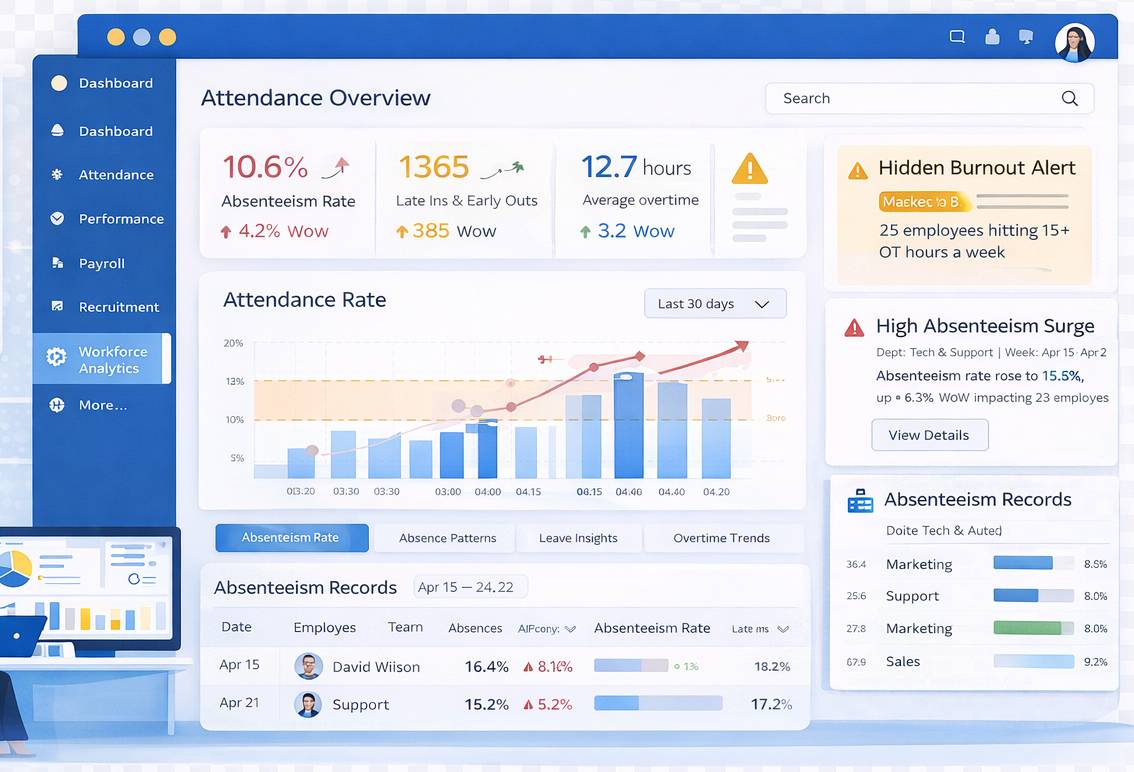Switch to the Leave Insights tab
This screenshot has height=772, width=1134.
[578, 538]
